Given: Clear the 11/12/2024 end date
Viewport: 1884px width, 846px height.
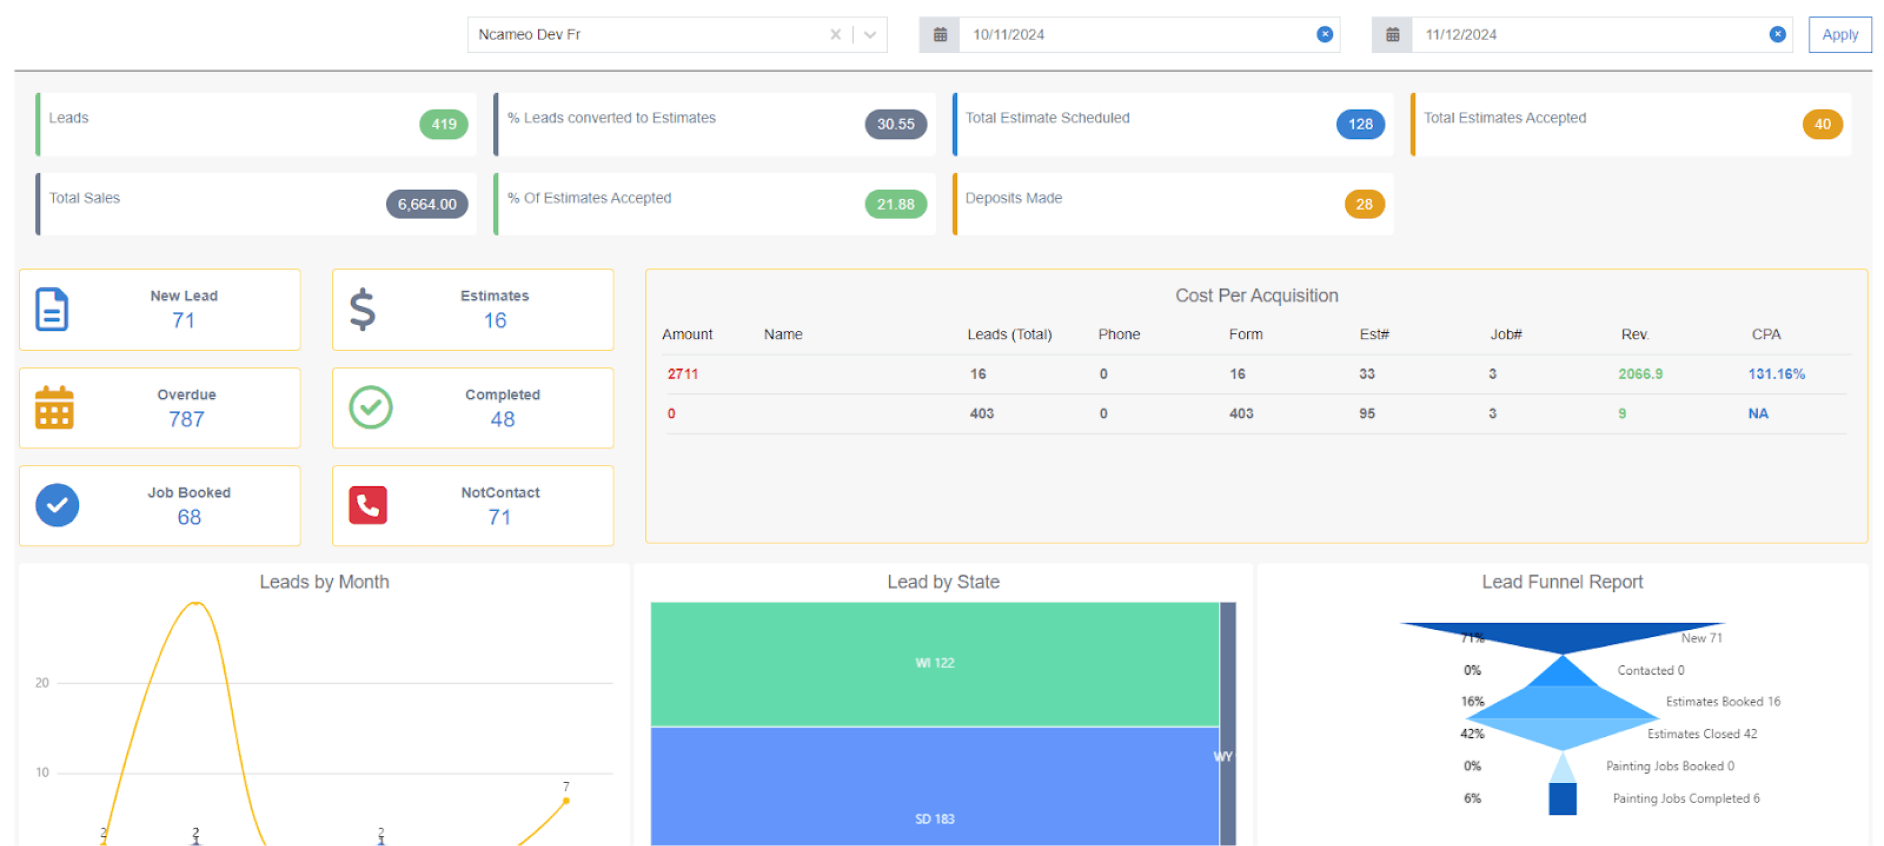Looking at the screenshot, I should tap(1777, 35).
